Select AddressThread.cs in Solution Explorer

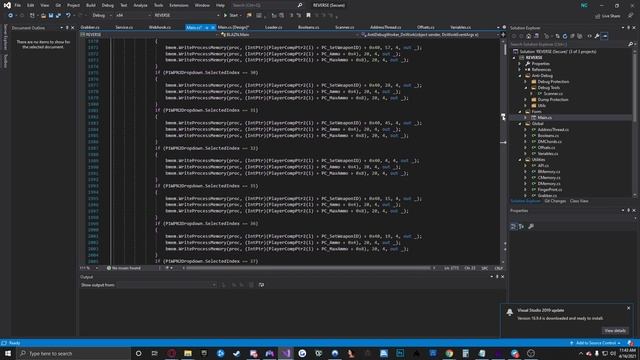coord(553,129)
